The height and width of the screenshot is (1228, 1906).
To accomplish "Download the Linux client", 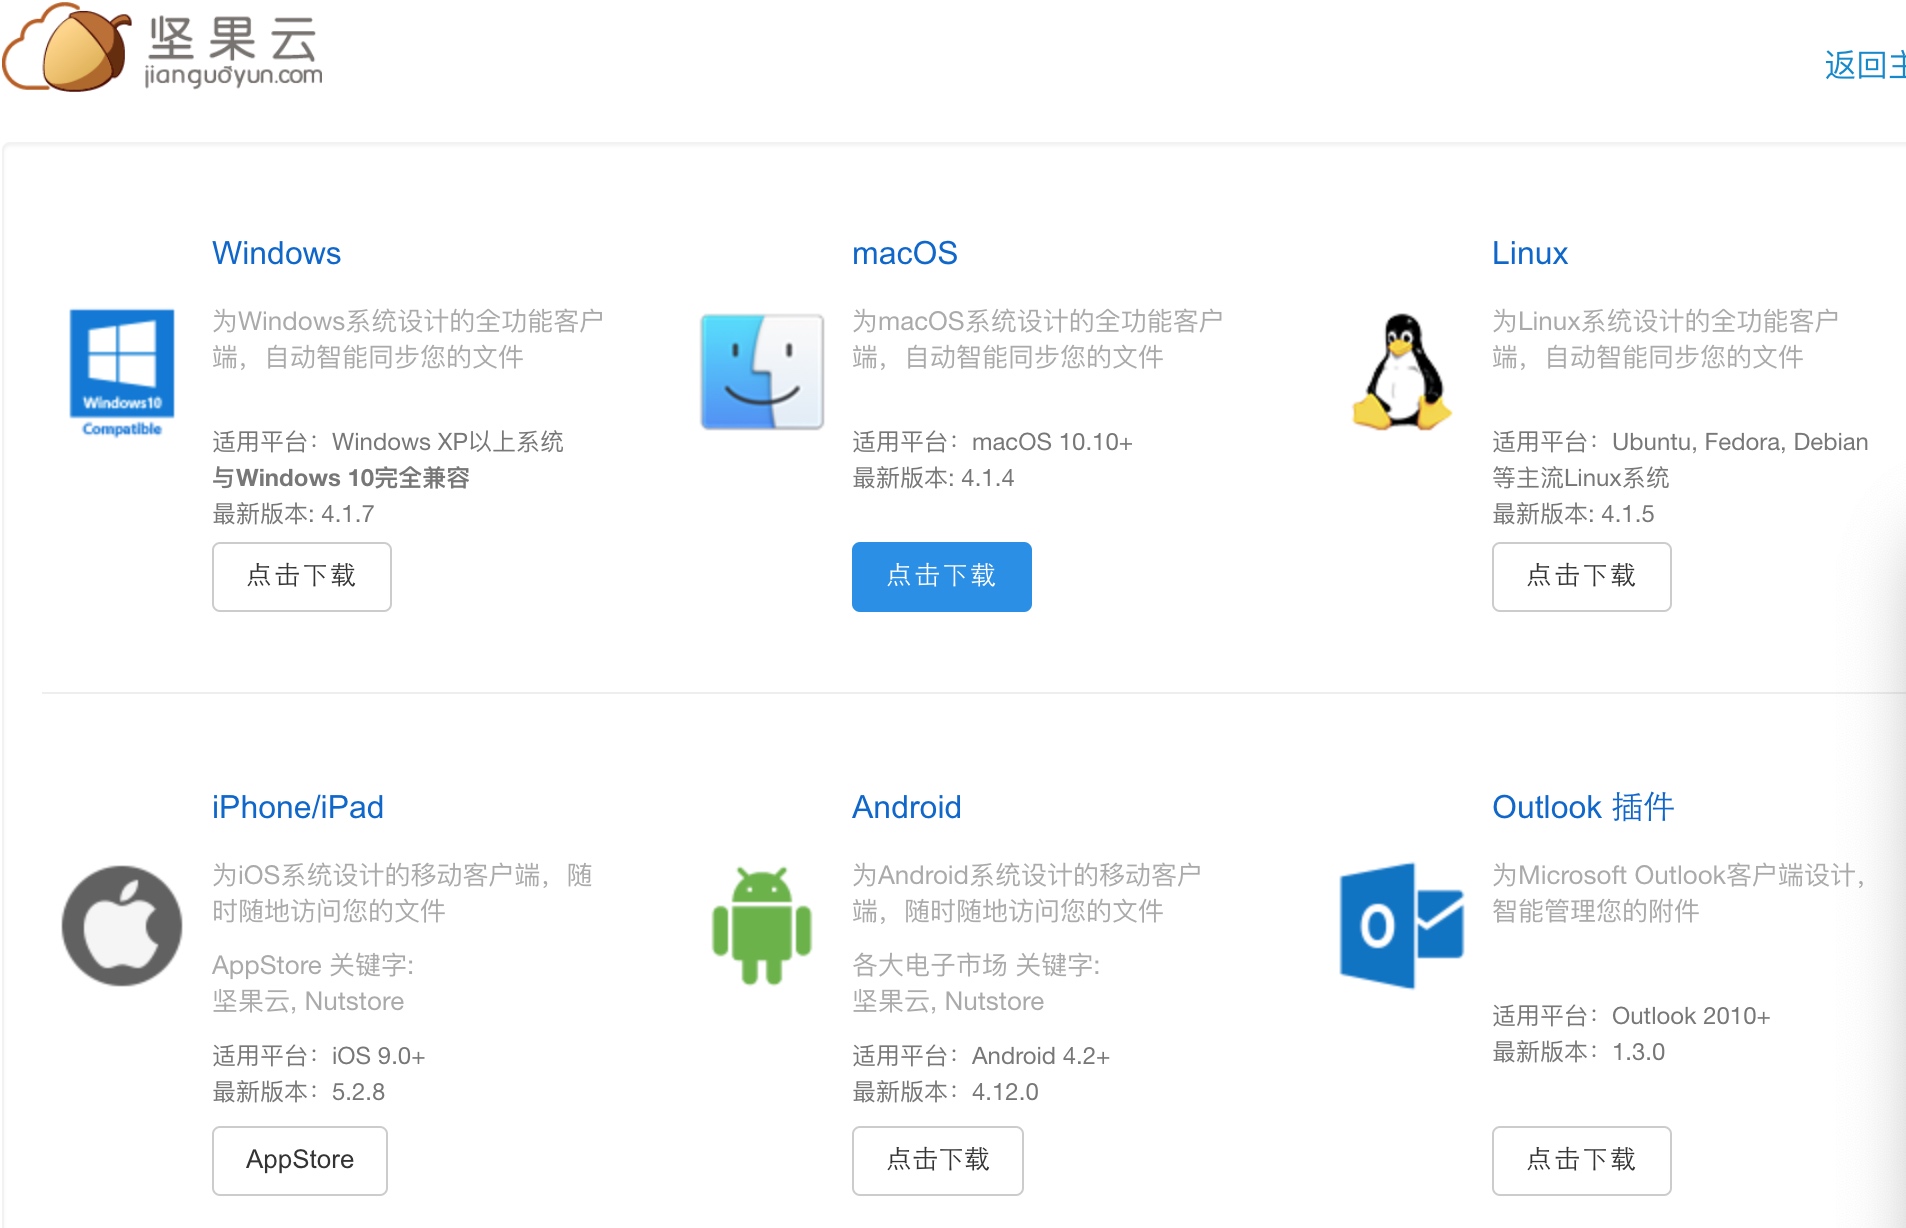I will click(x=1581, y=577).
